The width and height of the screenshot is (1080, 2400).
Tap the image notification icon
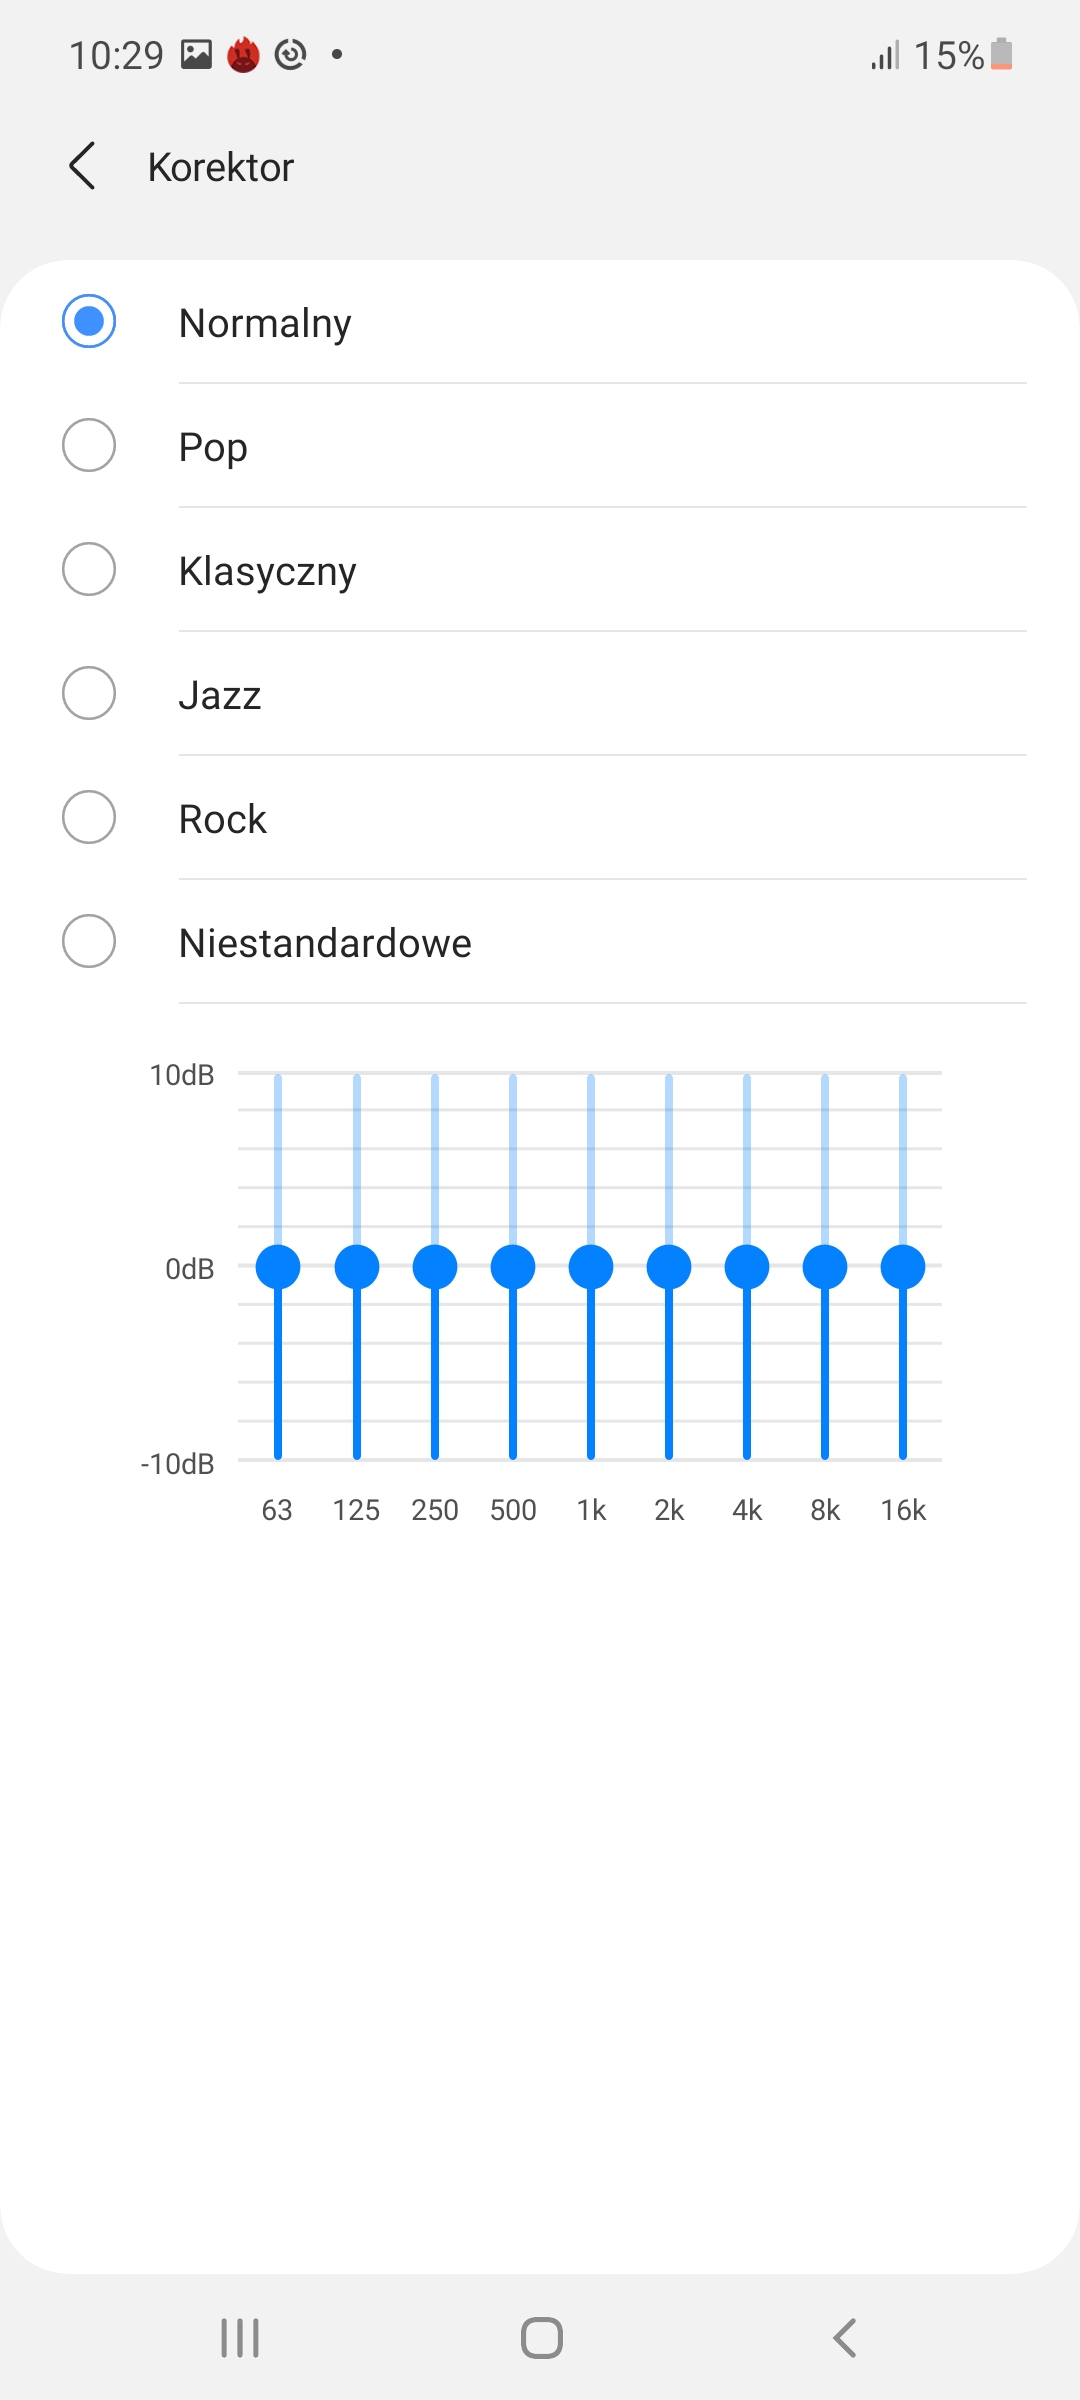(x=196, y=54)
